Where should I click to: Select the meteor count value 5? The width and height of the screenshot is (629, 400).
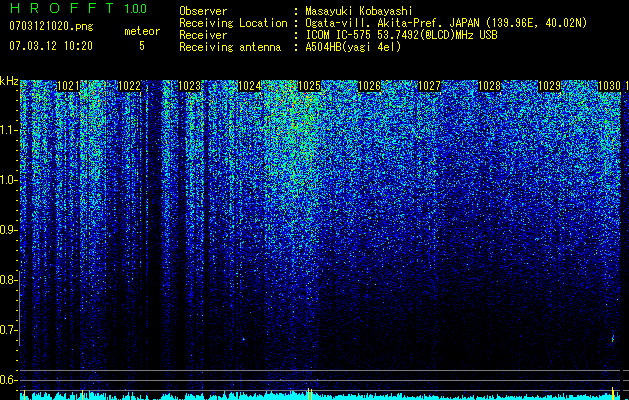tap(142, 45)
